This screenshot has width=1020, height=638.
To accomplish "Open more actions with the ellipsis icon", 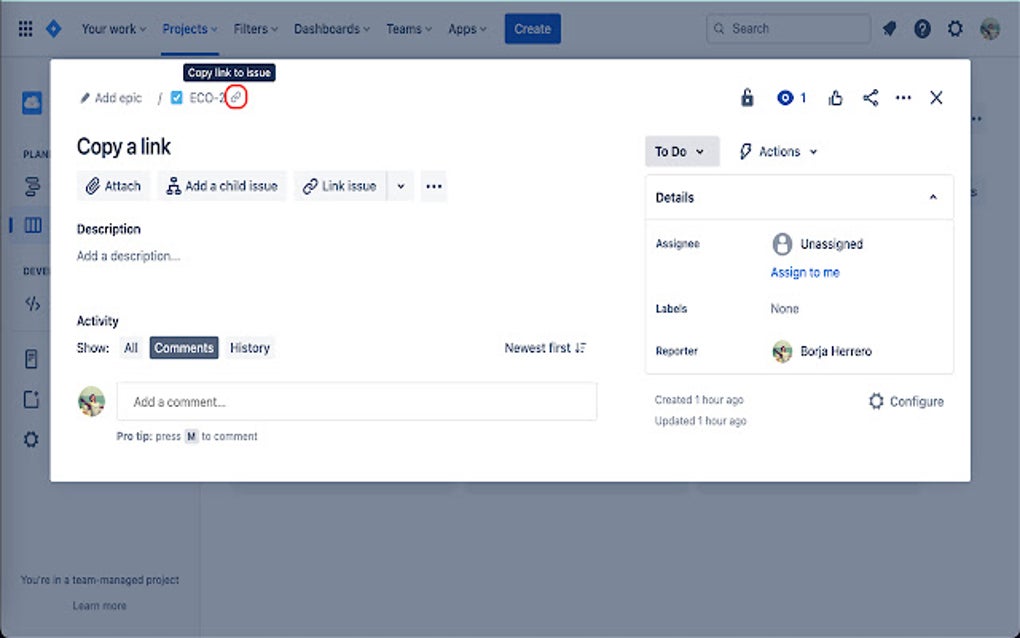I will pyautogui.click(x=903, y=97).
